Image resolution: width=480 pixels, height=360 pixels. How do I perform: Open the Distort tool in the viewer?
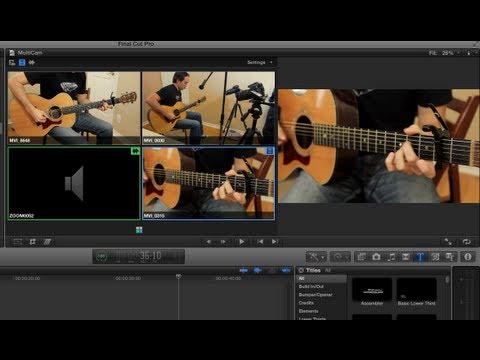47,242
